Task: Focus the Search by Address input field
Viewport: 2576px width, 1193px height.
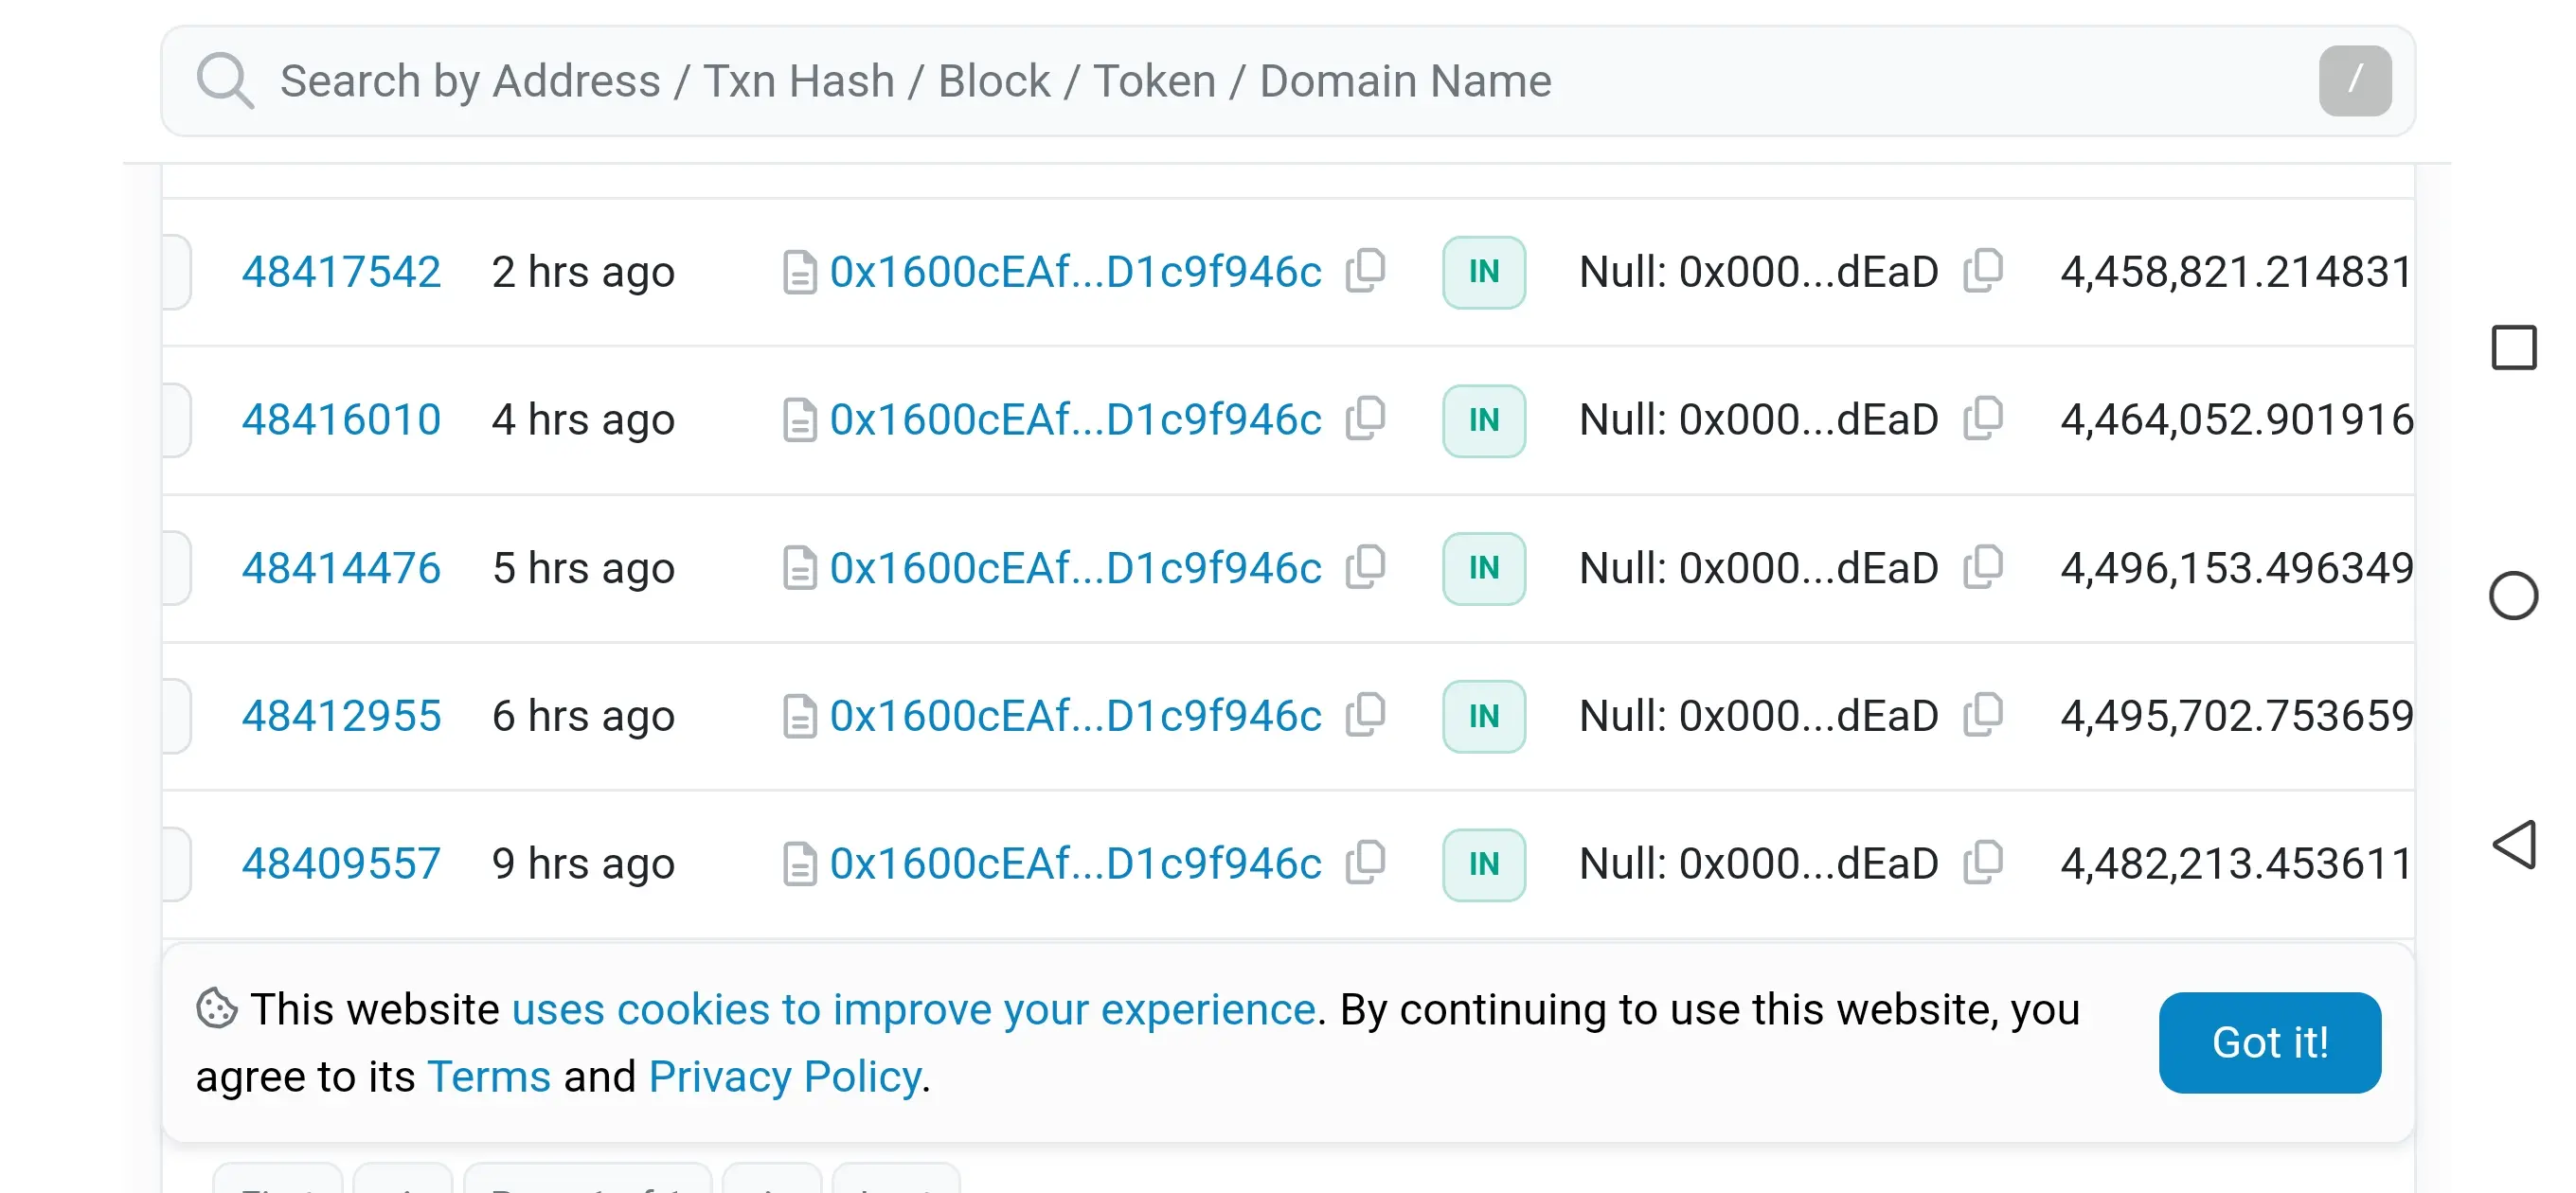Action: 1200,81
